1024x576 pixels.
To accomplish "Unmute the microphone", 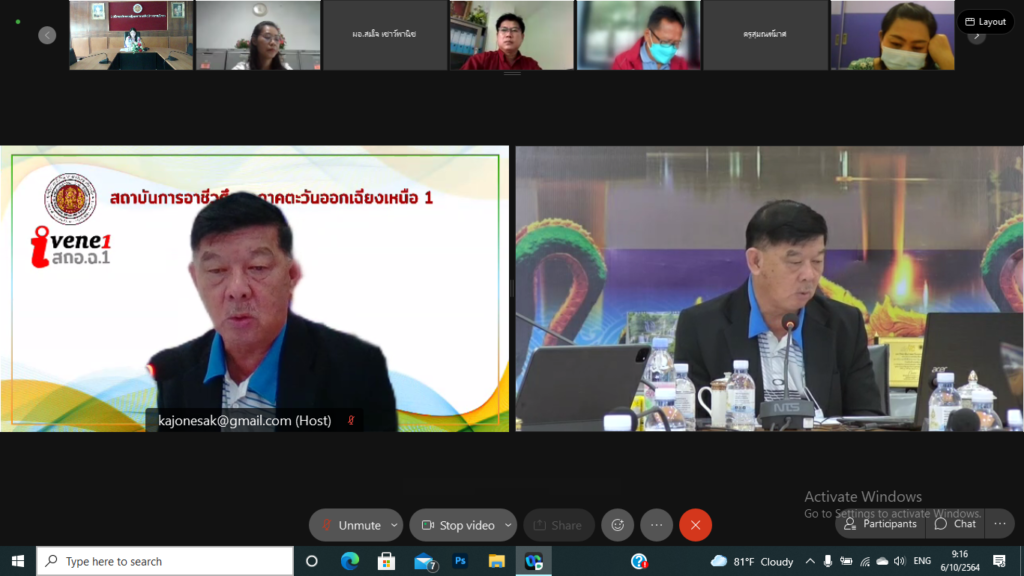I will (350, 525).
